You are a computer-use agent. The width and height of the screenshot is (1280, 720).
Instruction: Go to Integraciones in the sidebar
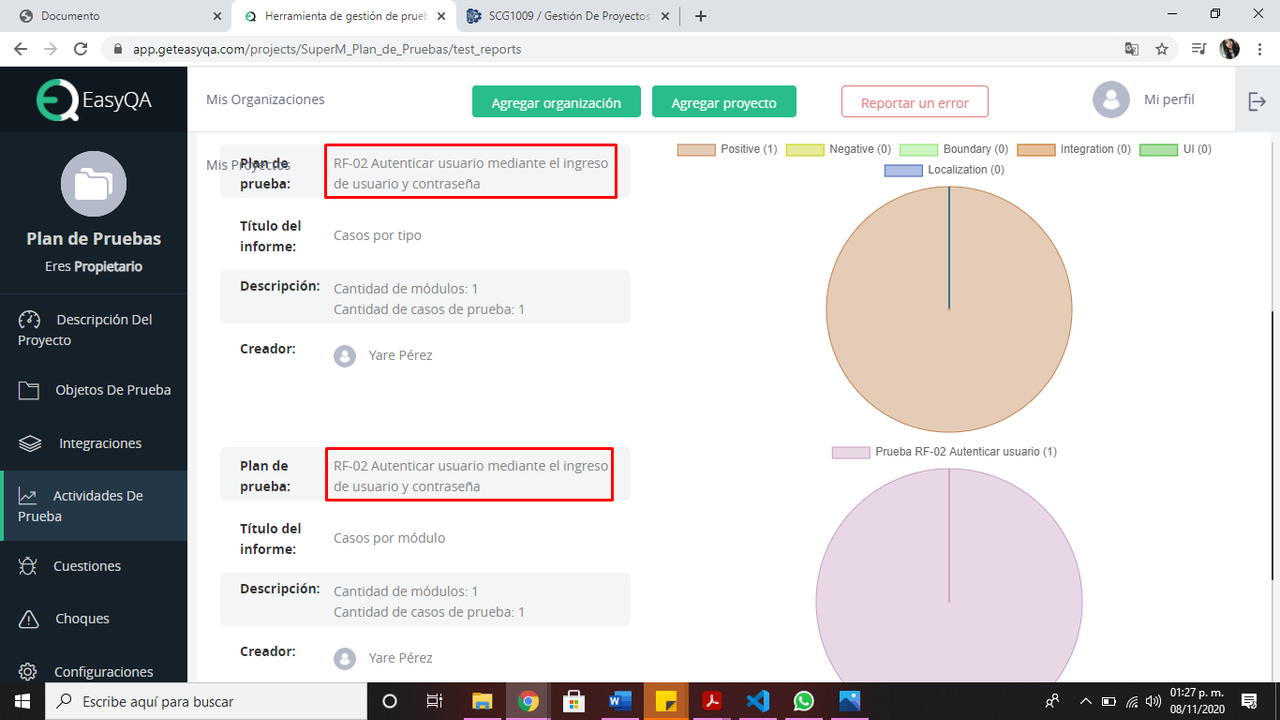click(93, 443)
